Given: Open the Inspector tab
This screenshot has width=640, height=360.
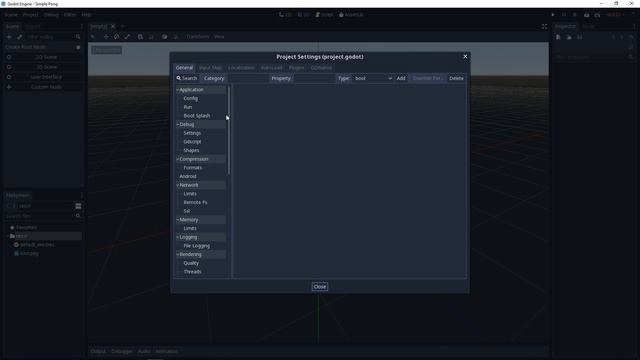Looking at the screenshot, I should pos(566,26).
